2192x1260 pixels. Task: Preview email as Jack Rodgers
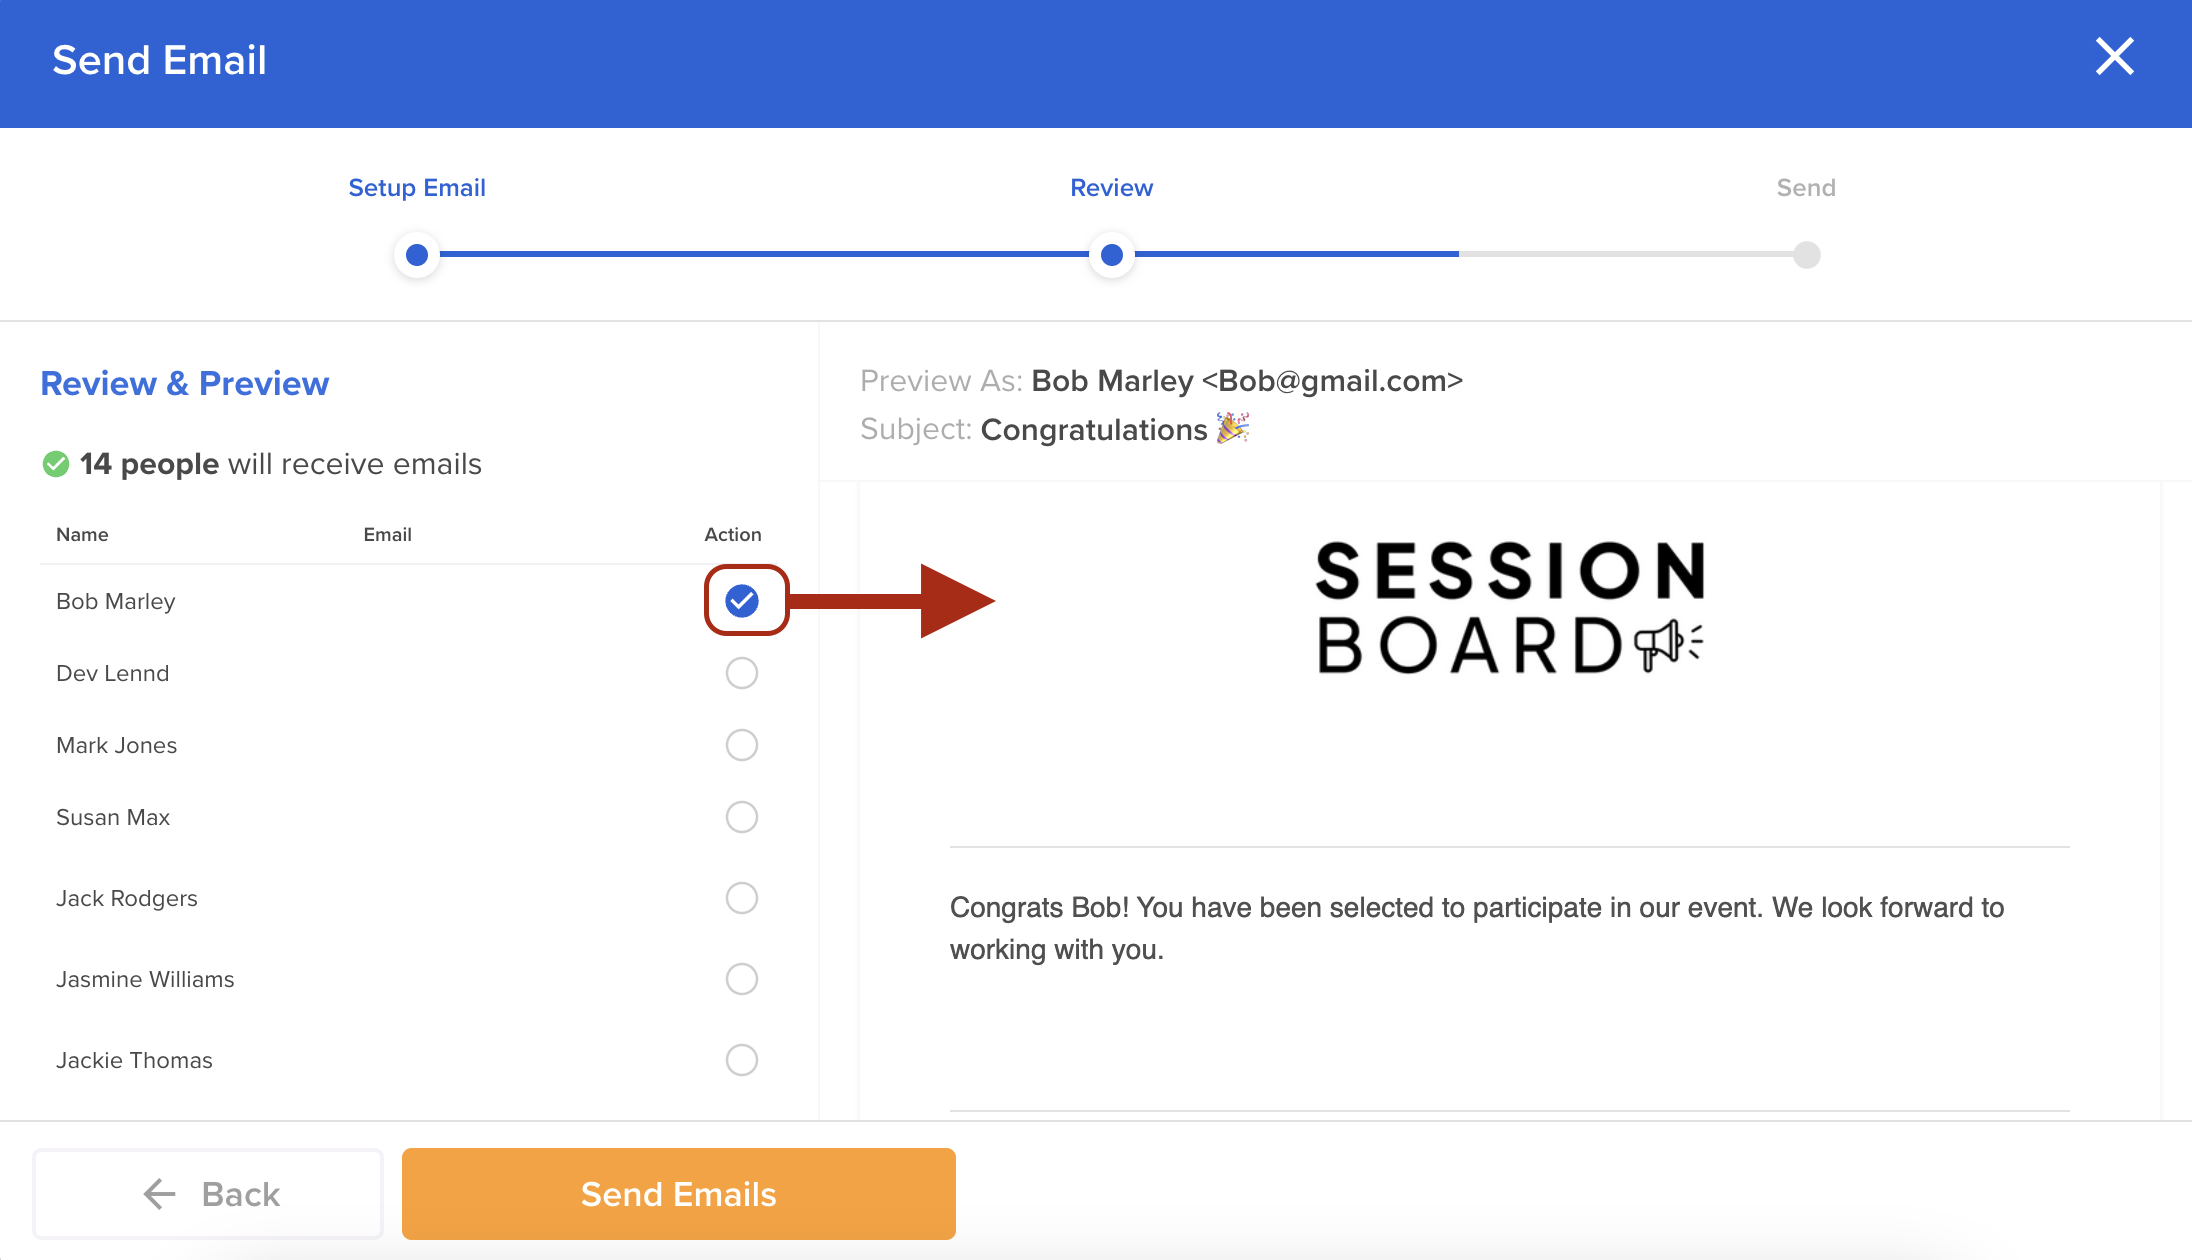click(742, 898)
